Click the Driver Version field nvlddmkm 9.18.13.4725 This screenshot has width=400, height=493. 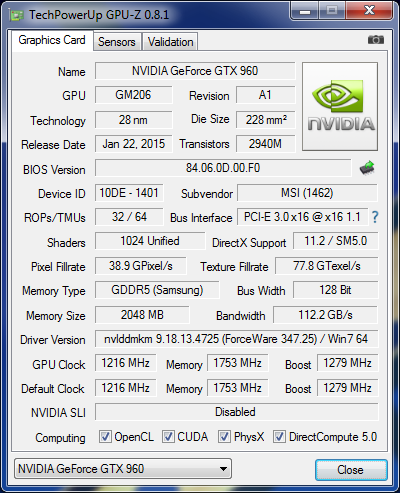237,339
